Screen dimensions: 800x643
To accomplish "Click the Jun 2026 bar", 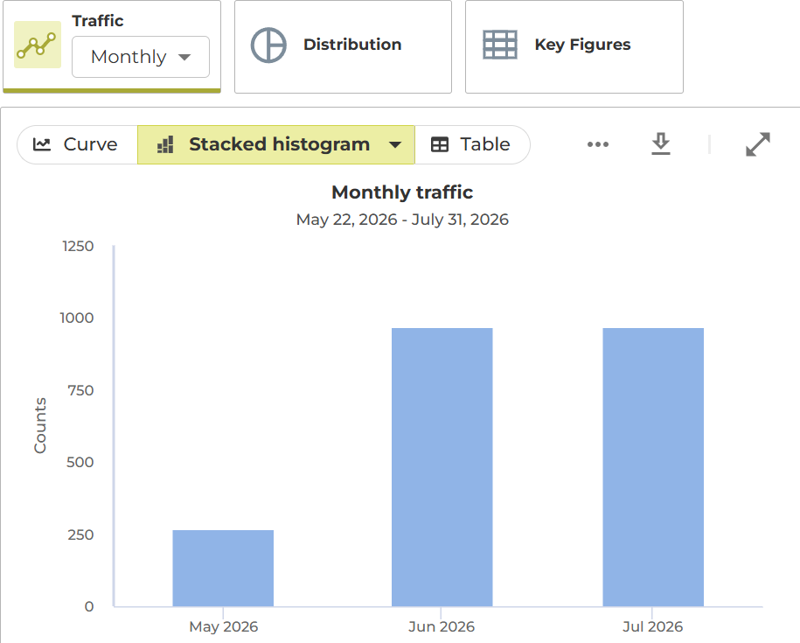I will (x=442, y=467).
